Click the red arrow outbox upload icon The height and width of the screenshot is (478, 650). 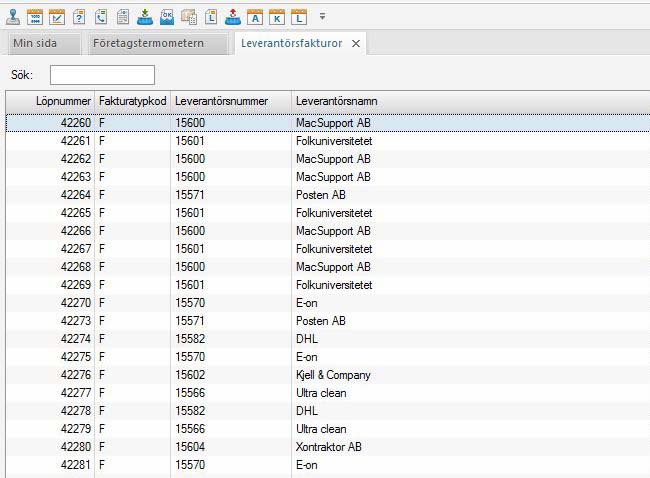(x=233, y=17)
